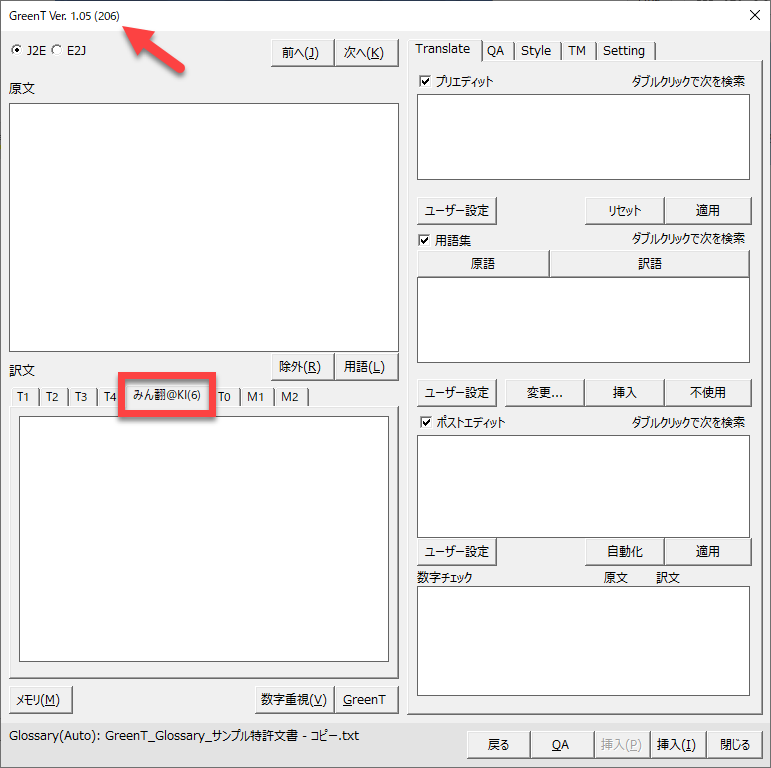This screenshot has width=771, height=768.
Task: Switch to the QA tab
Action: 495,51
